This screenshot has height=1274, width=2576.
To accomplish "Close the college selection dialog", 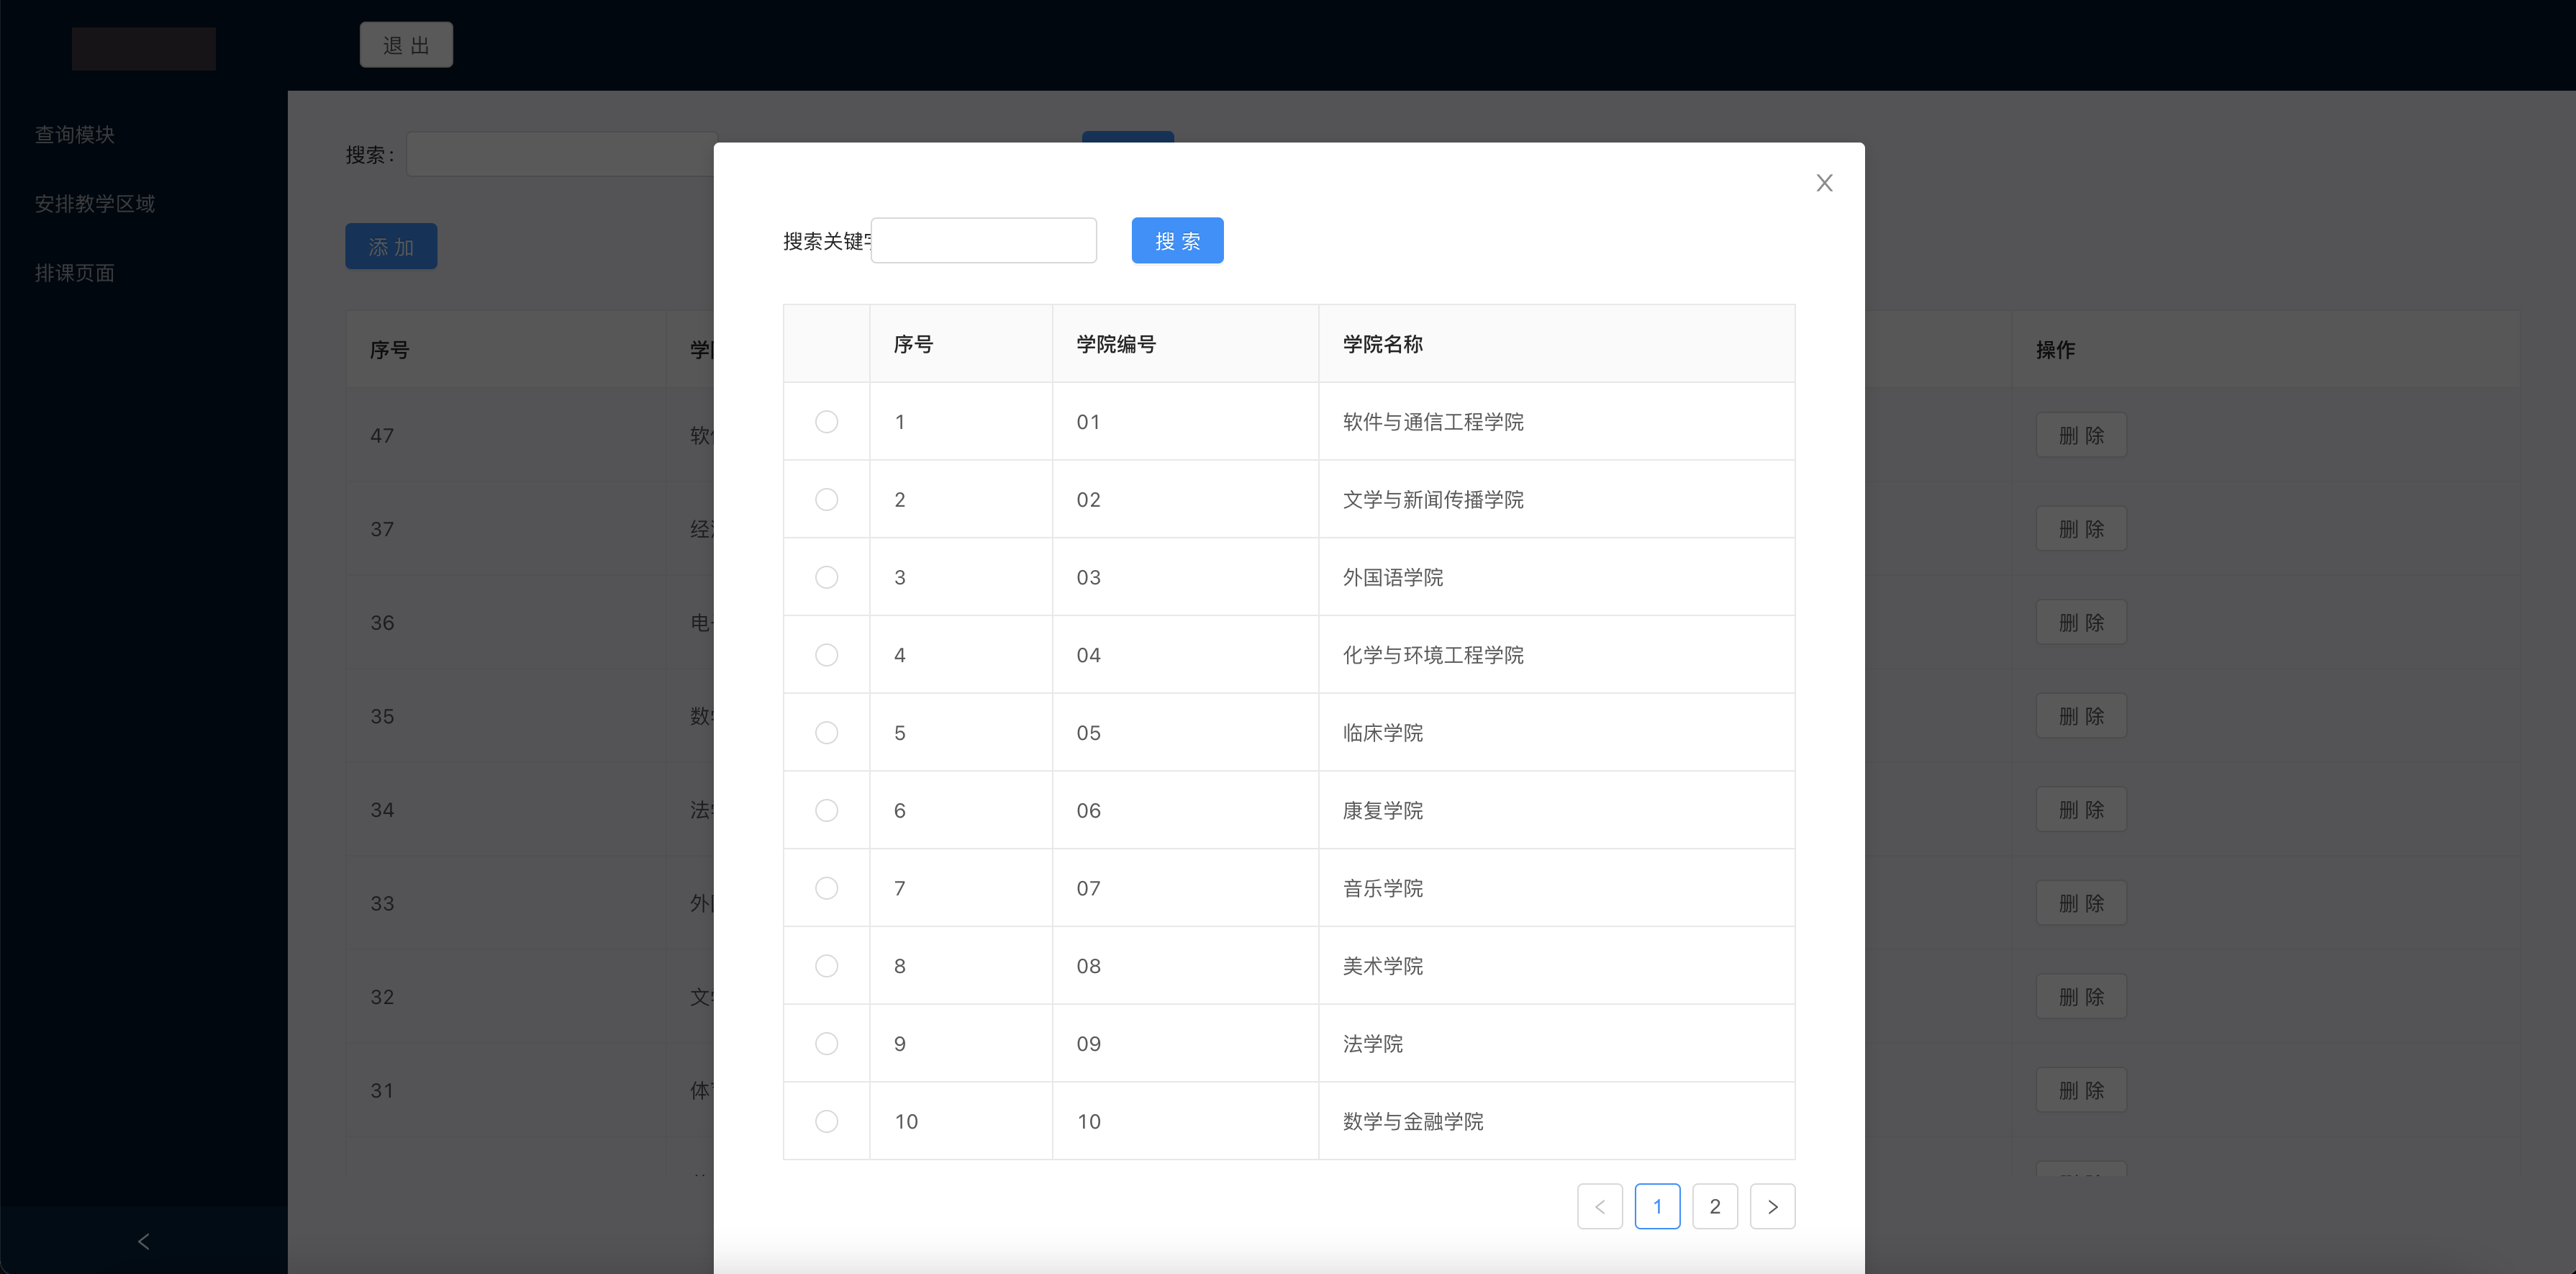I will pos(1824,183).
